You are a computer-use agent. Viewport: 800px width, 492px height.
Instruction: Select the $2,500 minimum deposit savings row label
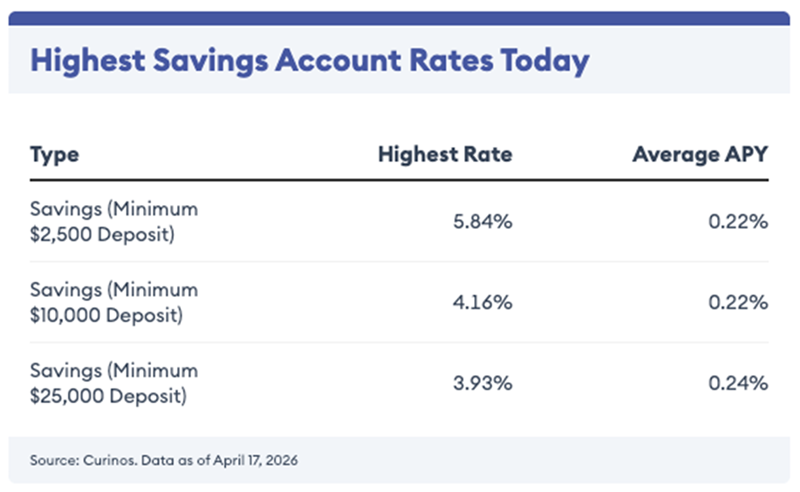tap(114, 221)
